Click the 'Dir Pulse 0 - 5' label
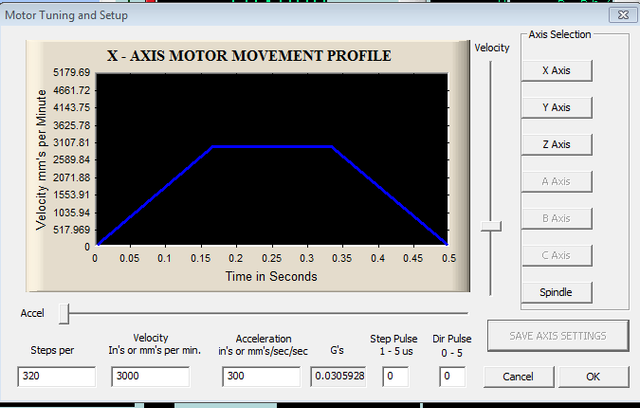 (452, 346)
